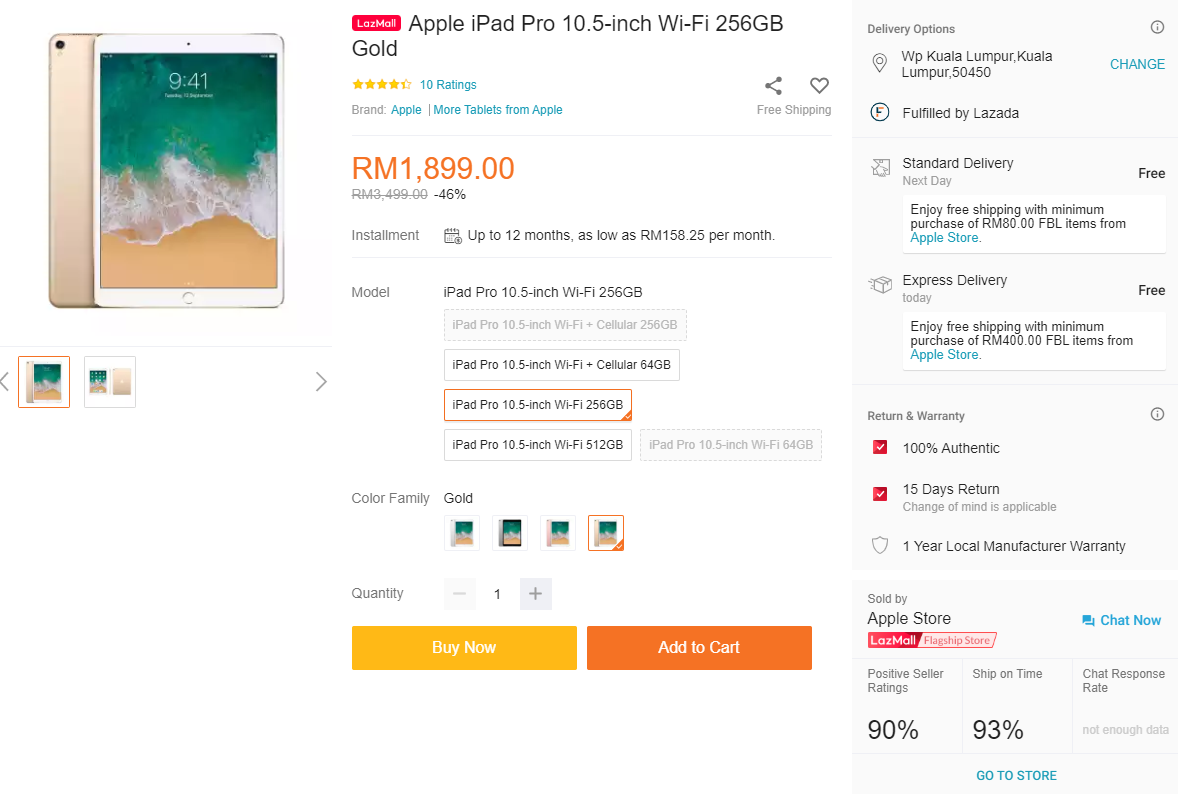Select iPad Pro 10.5-inch Wi-Fi 256GB model
This screenshot has height=794, width=1178.
[537, 405]
